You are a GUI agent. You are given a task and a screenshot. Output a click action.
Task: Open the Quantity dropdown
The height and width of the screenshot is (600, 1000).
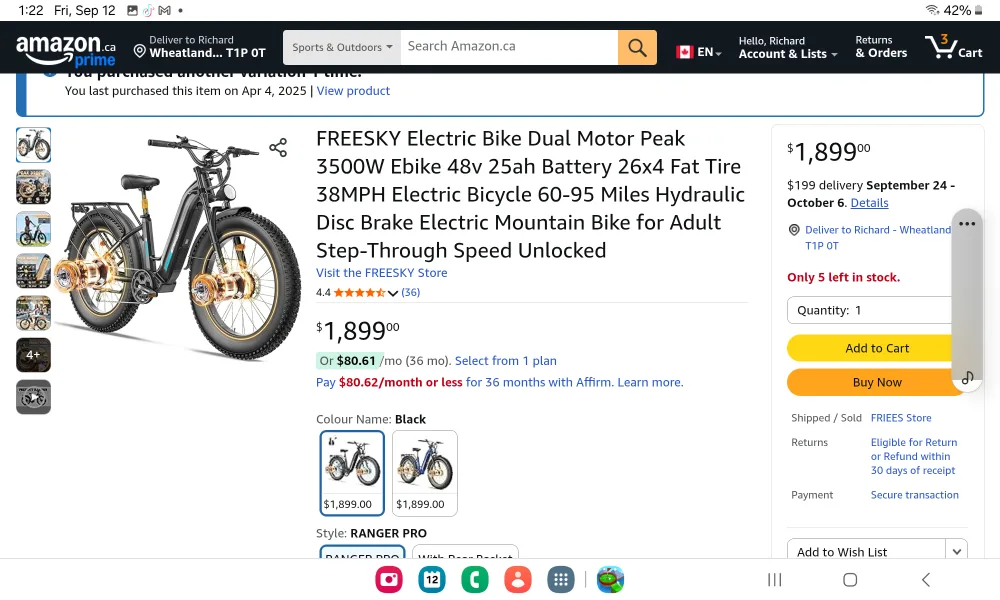pos(870,310)
